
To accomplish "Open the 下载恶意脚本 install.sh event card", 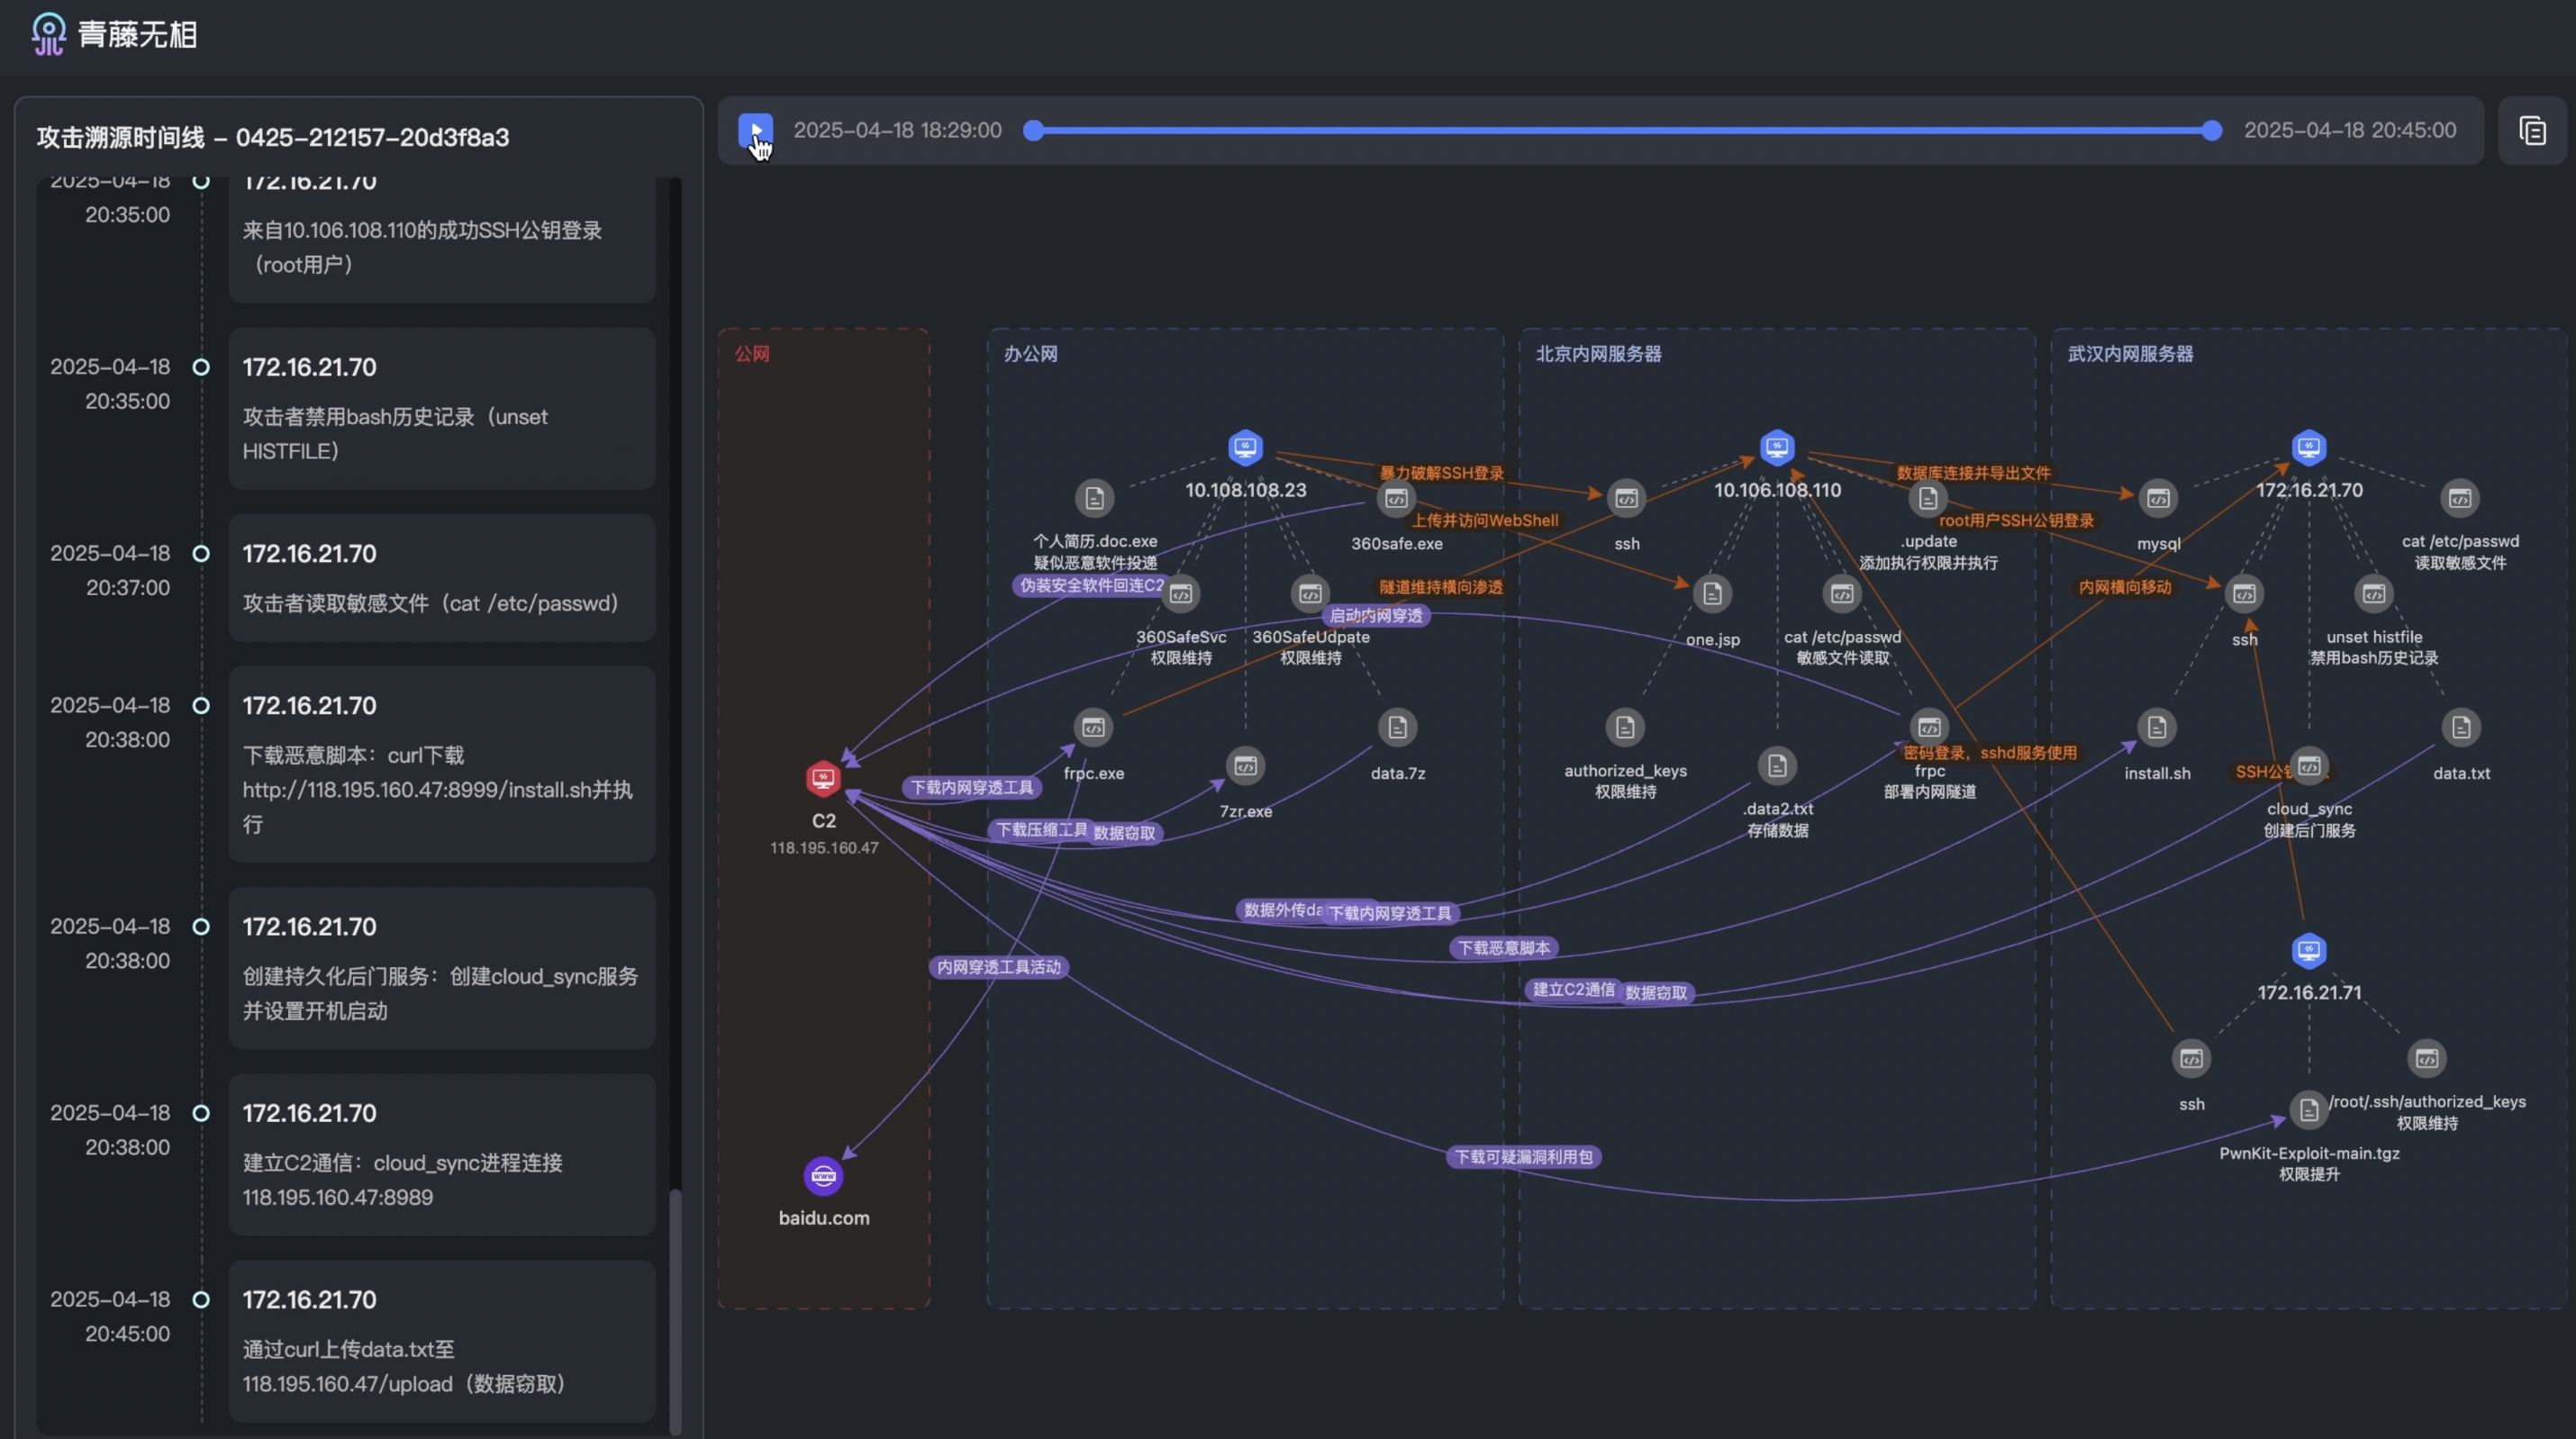I will (442, 764).
